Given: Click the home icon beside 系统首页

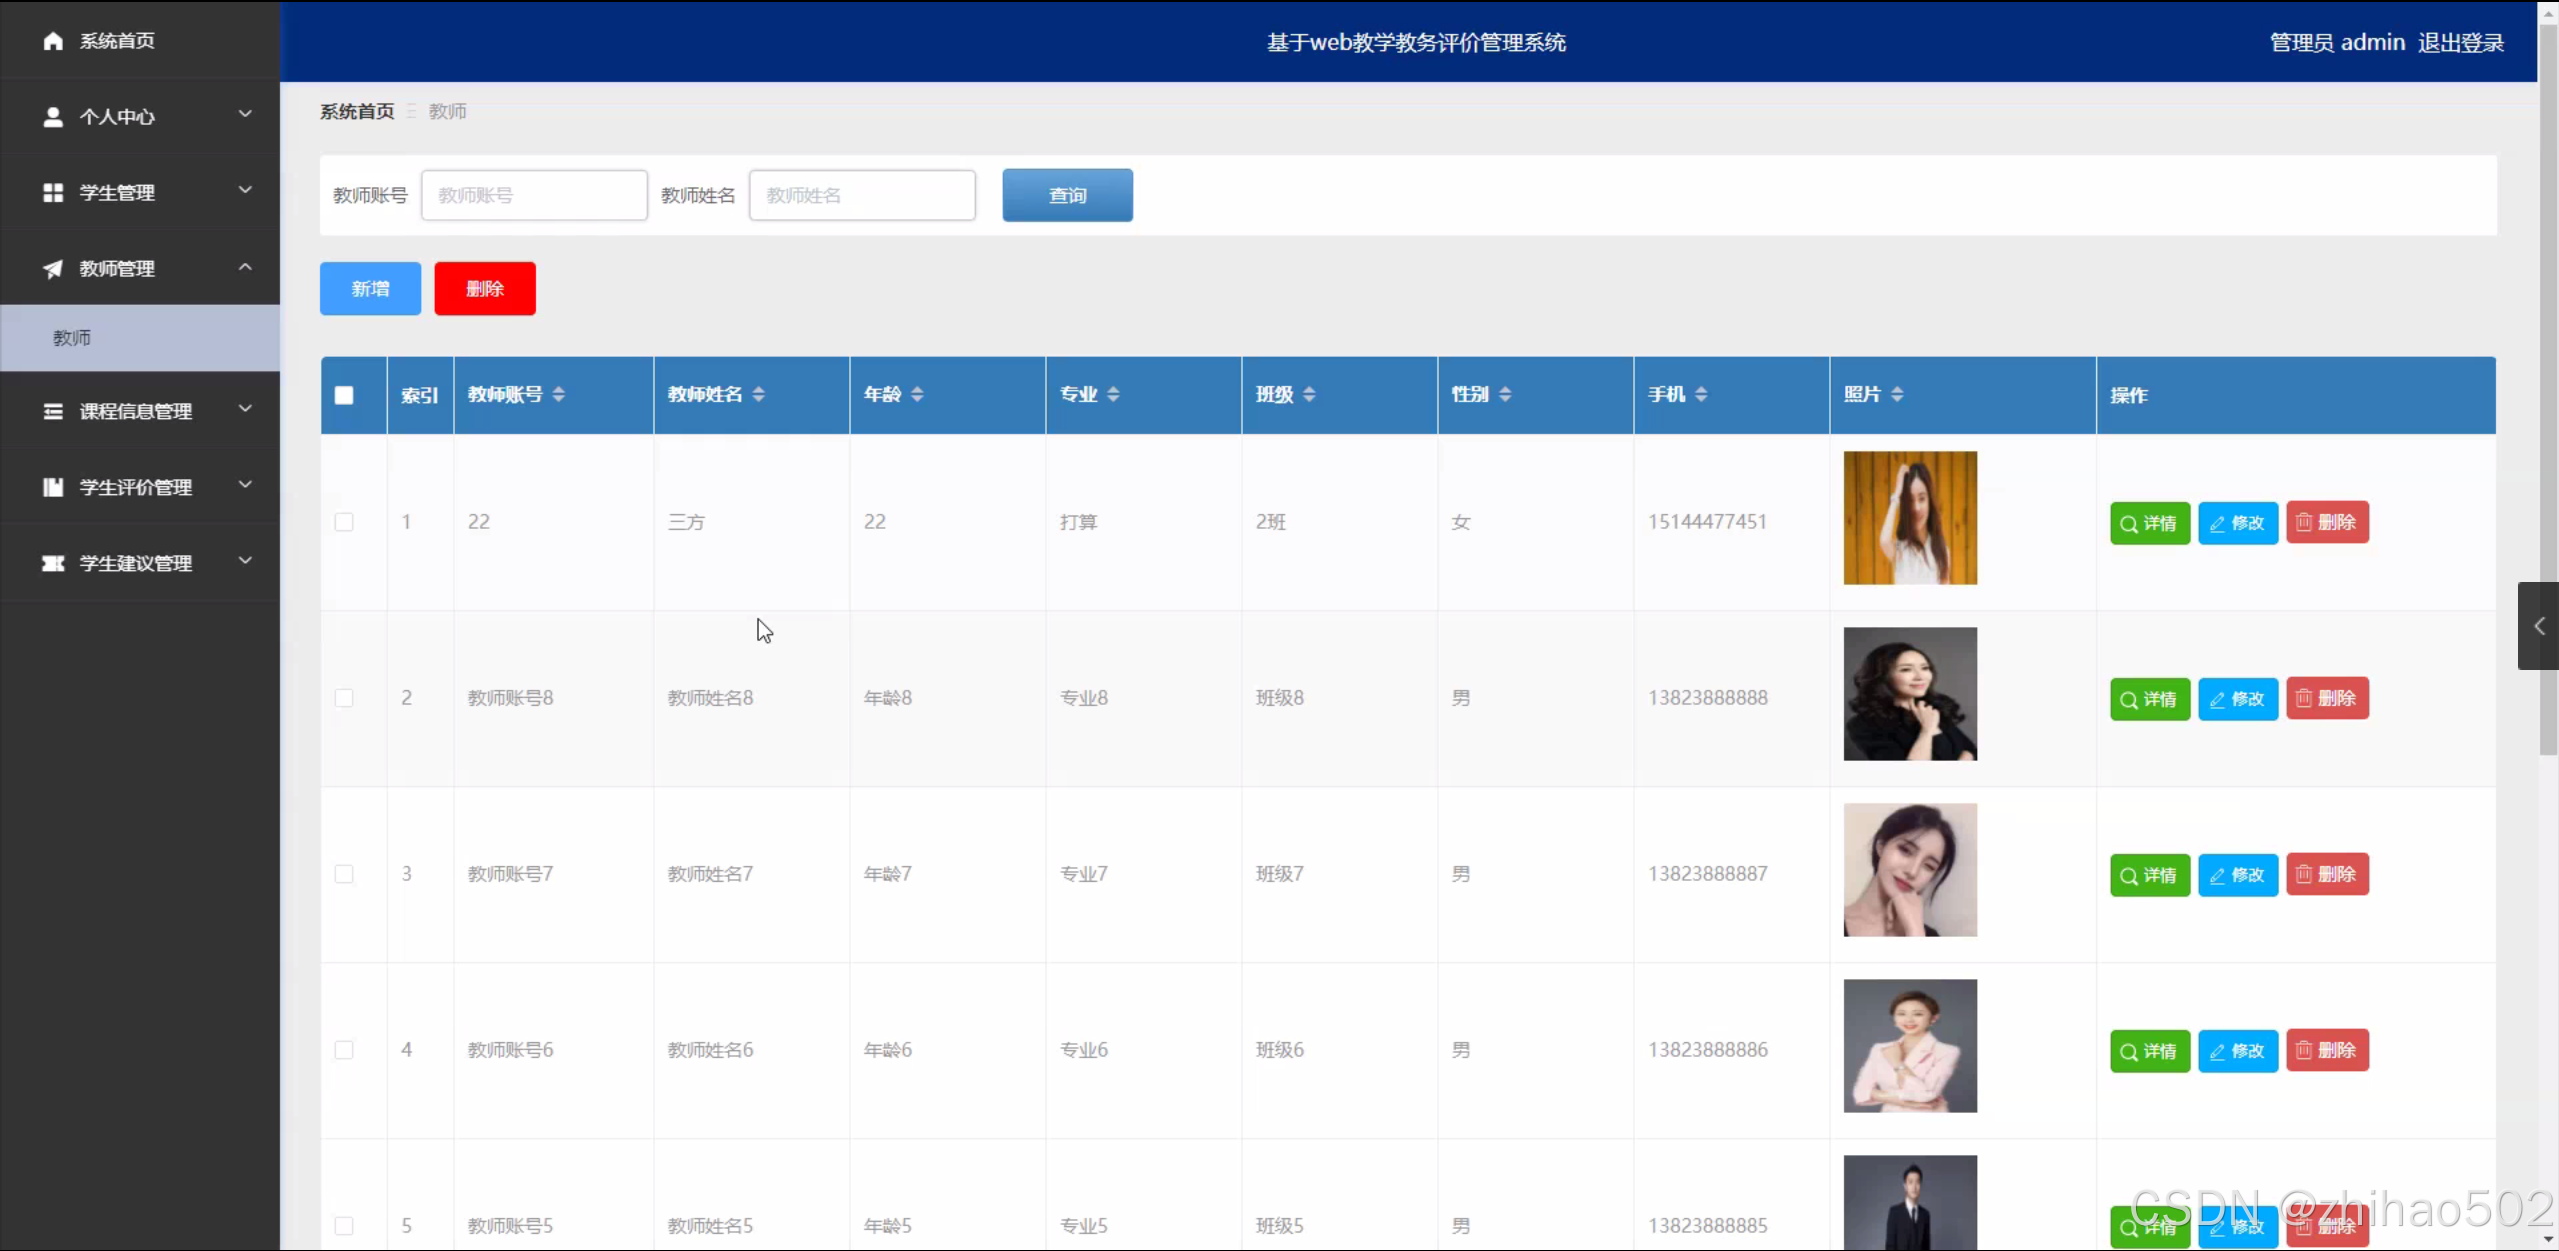Looking at the screenshot, I should (x=53, y=41).
